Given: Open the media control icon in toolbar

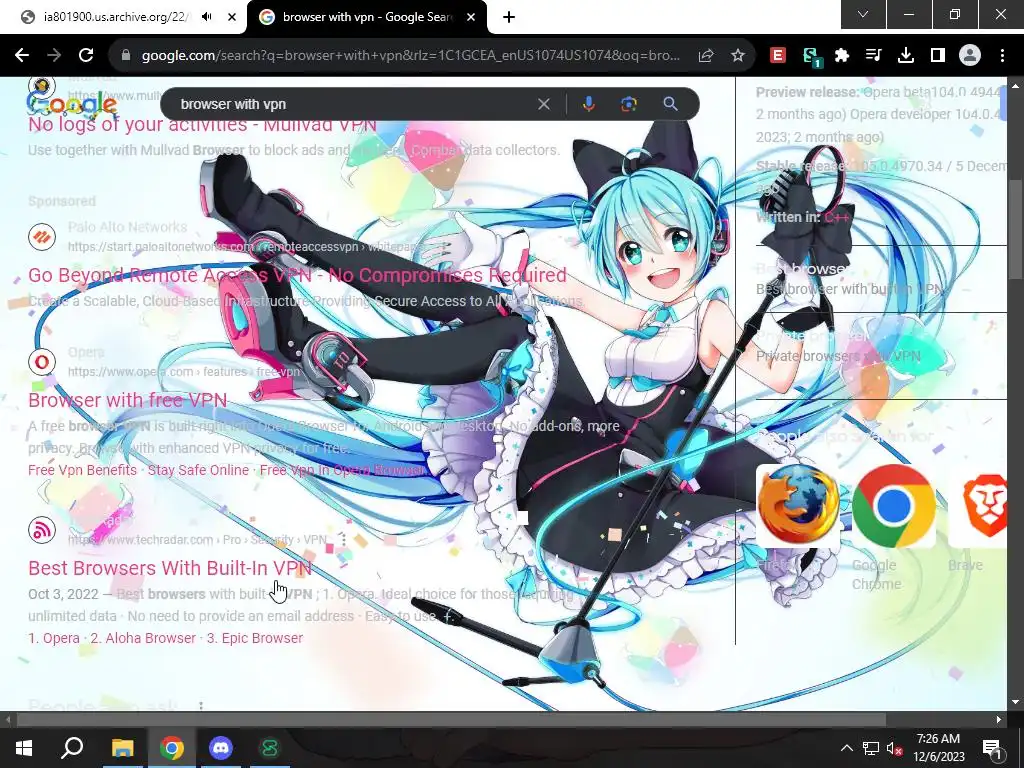Looking at the screenshot, I should [x=873, y=56].
